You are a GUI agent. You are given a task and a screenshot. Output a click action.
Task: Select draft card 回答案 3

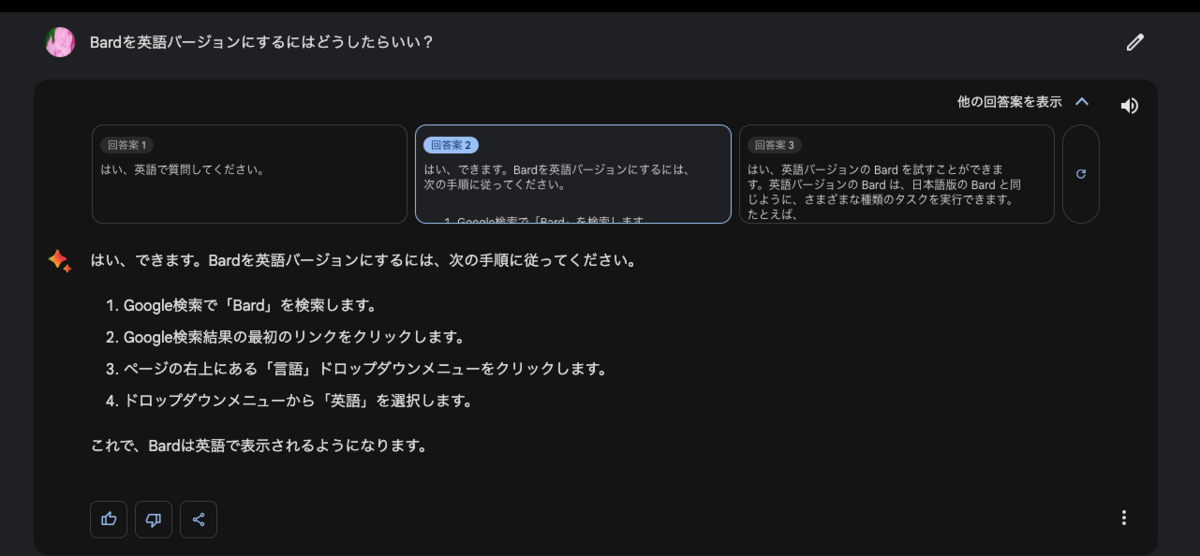(x=897, y=174)
